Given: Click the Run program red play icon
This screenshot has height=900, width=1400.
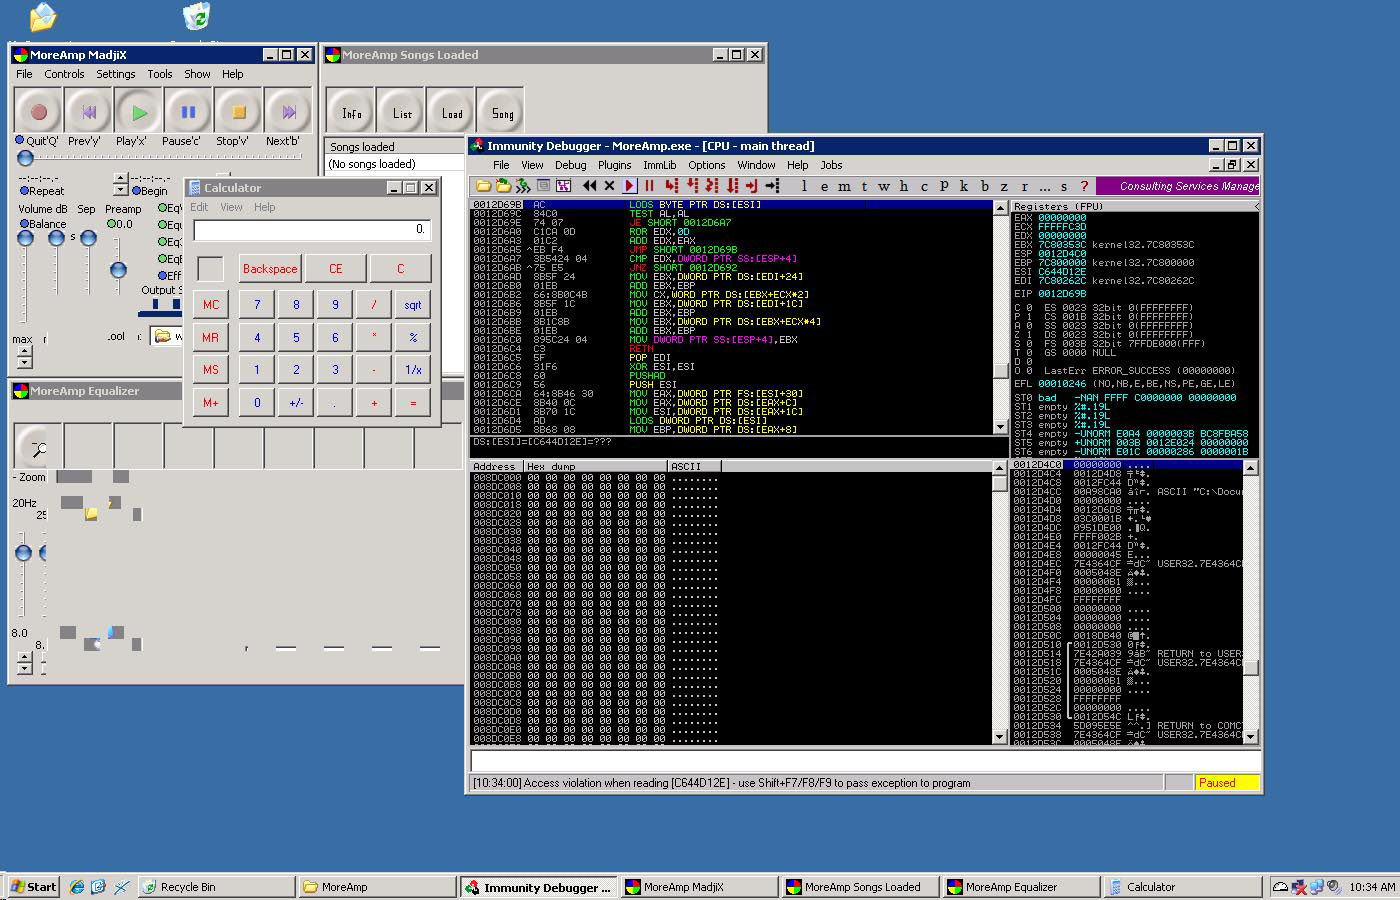Looking at the screenshot, I should (630, 186).
